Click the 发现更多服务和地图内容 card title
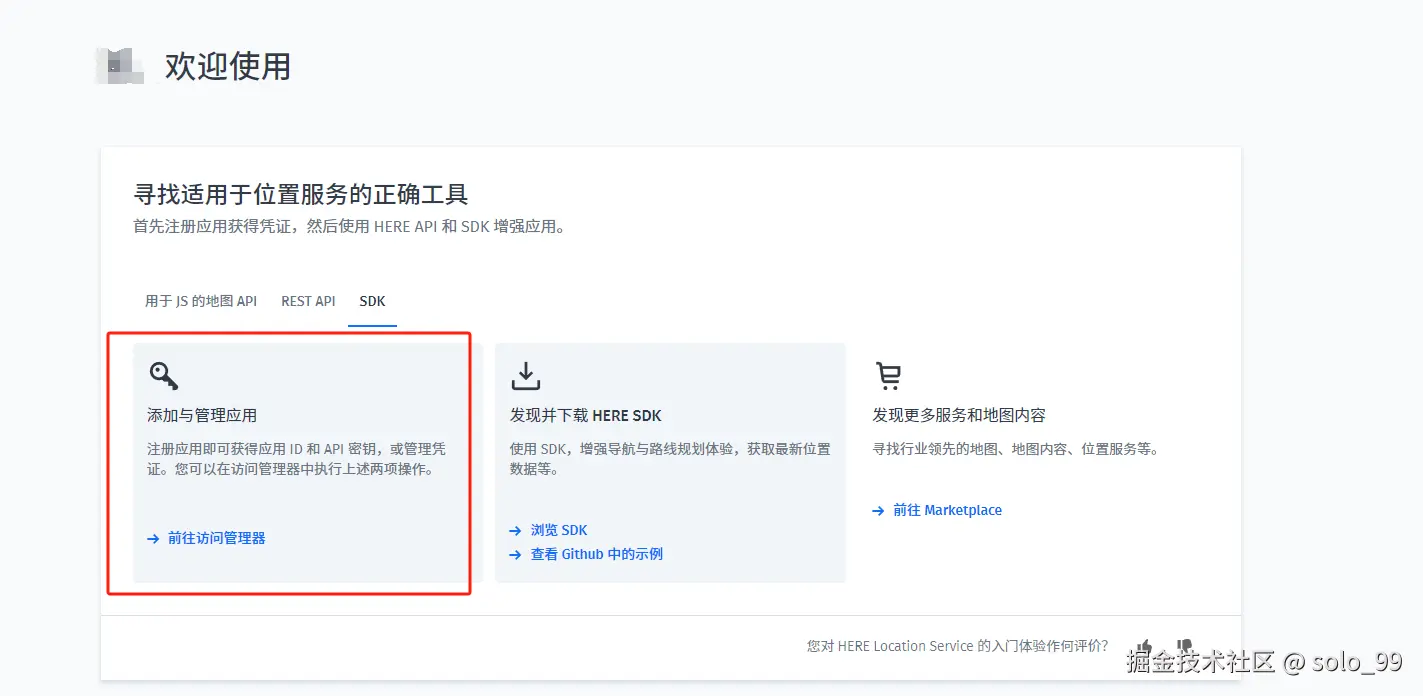This screenshot has height=696, width=1423. (959, 415)
